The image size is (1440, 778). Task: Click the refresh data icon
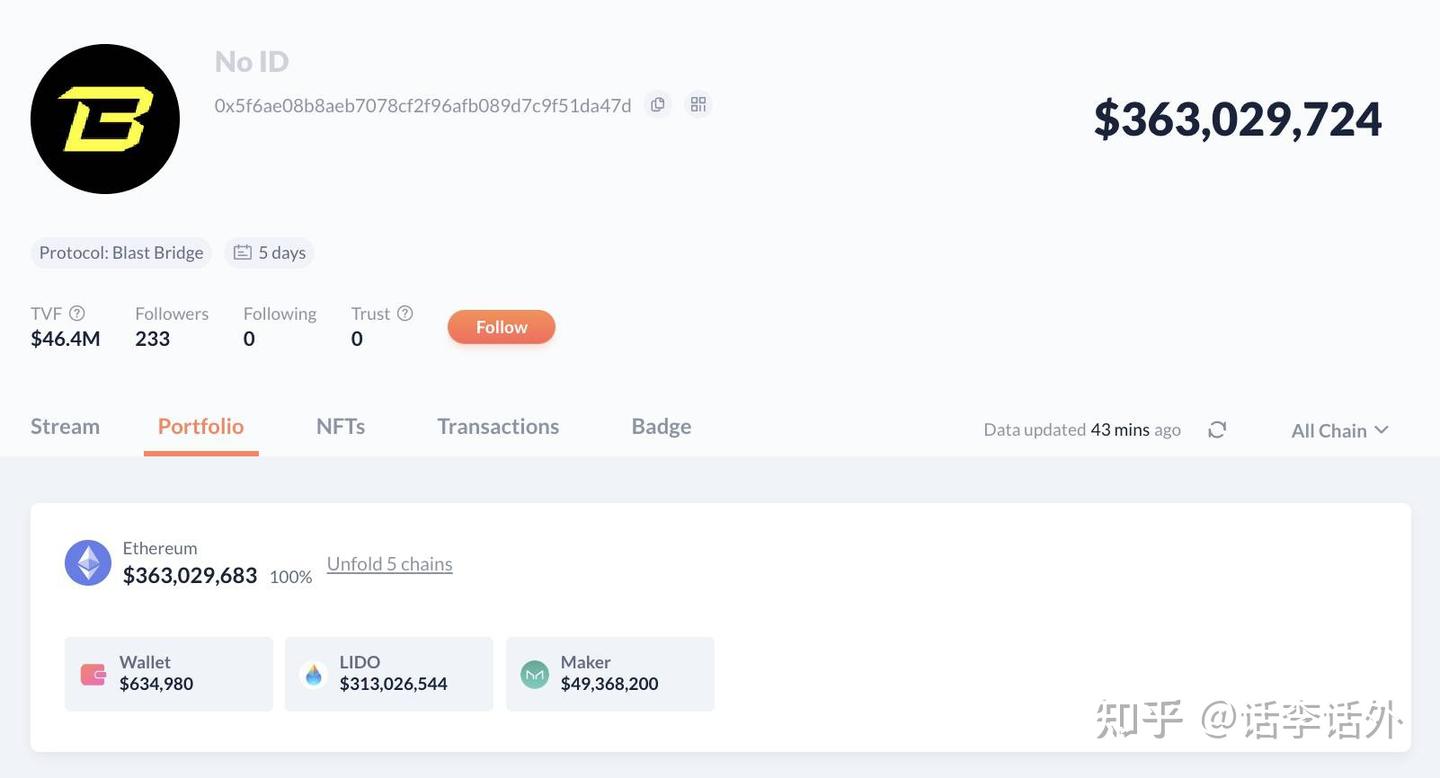tap(1217, 430)
